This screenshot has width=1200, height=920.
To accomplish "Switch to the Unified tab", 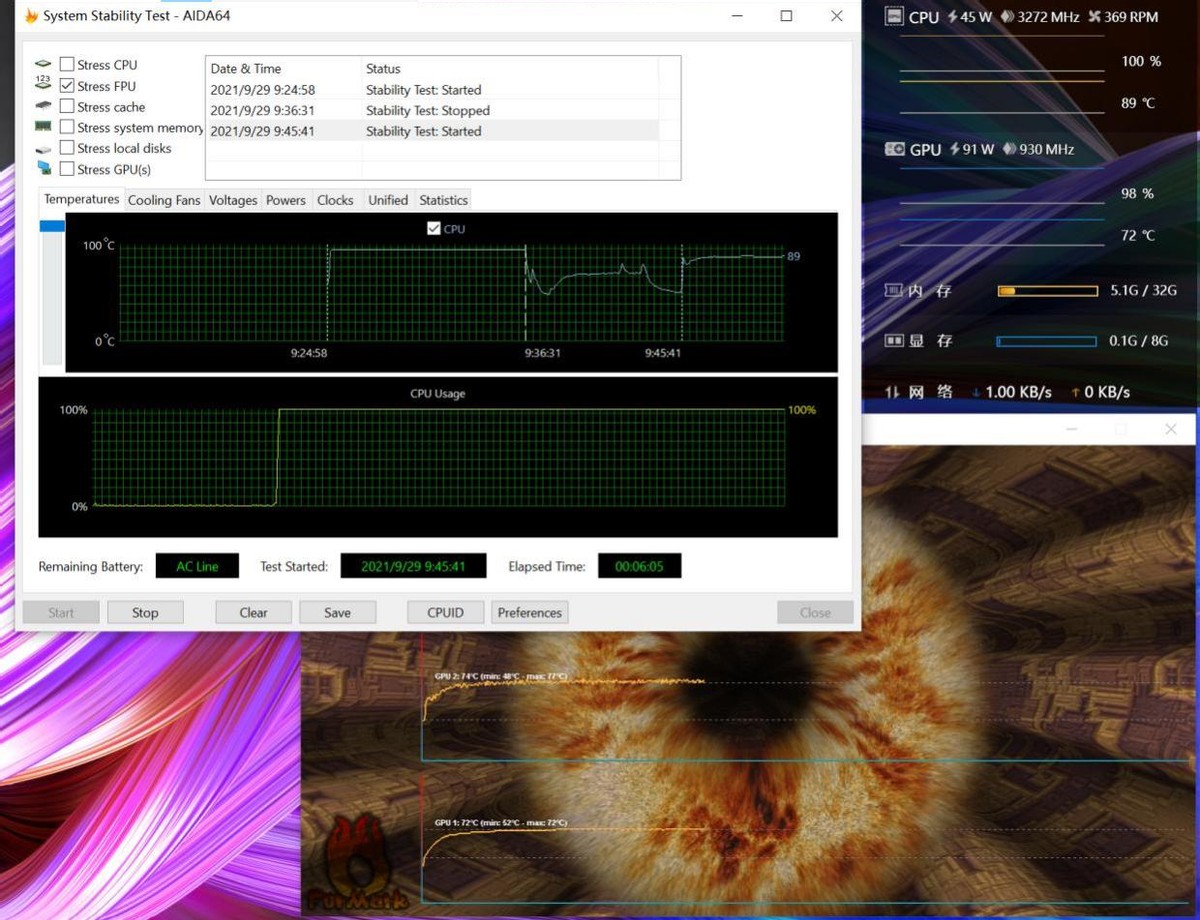I will pos(388,200).
